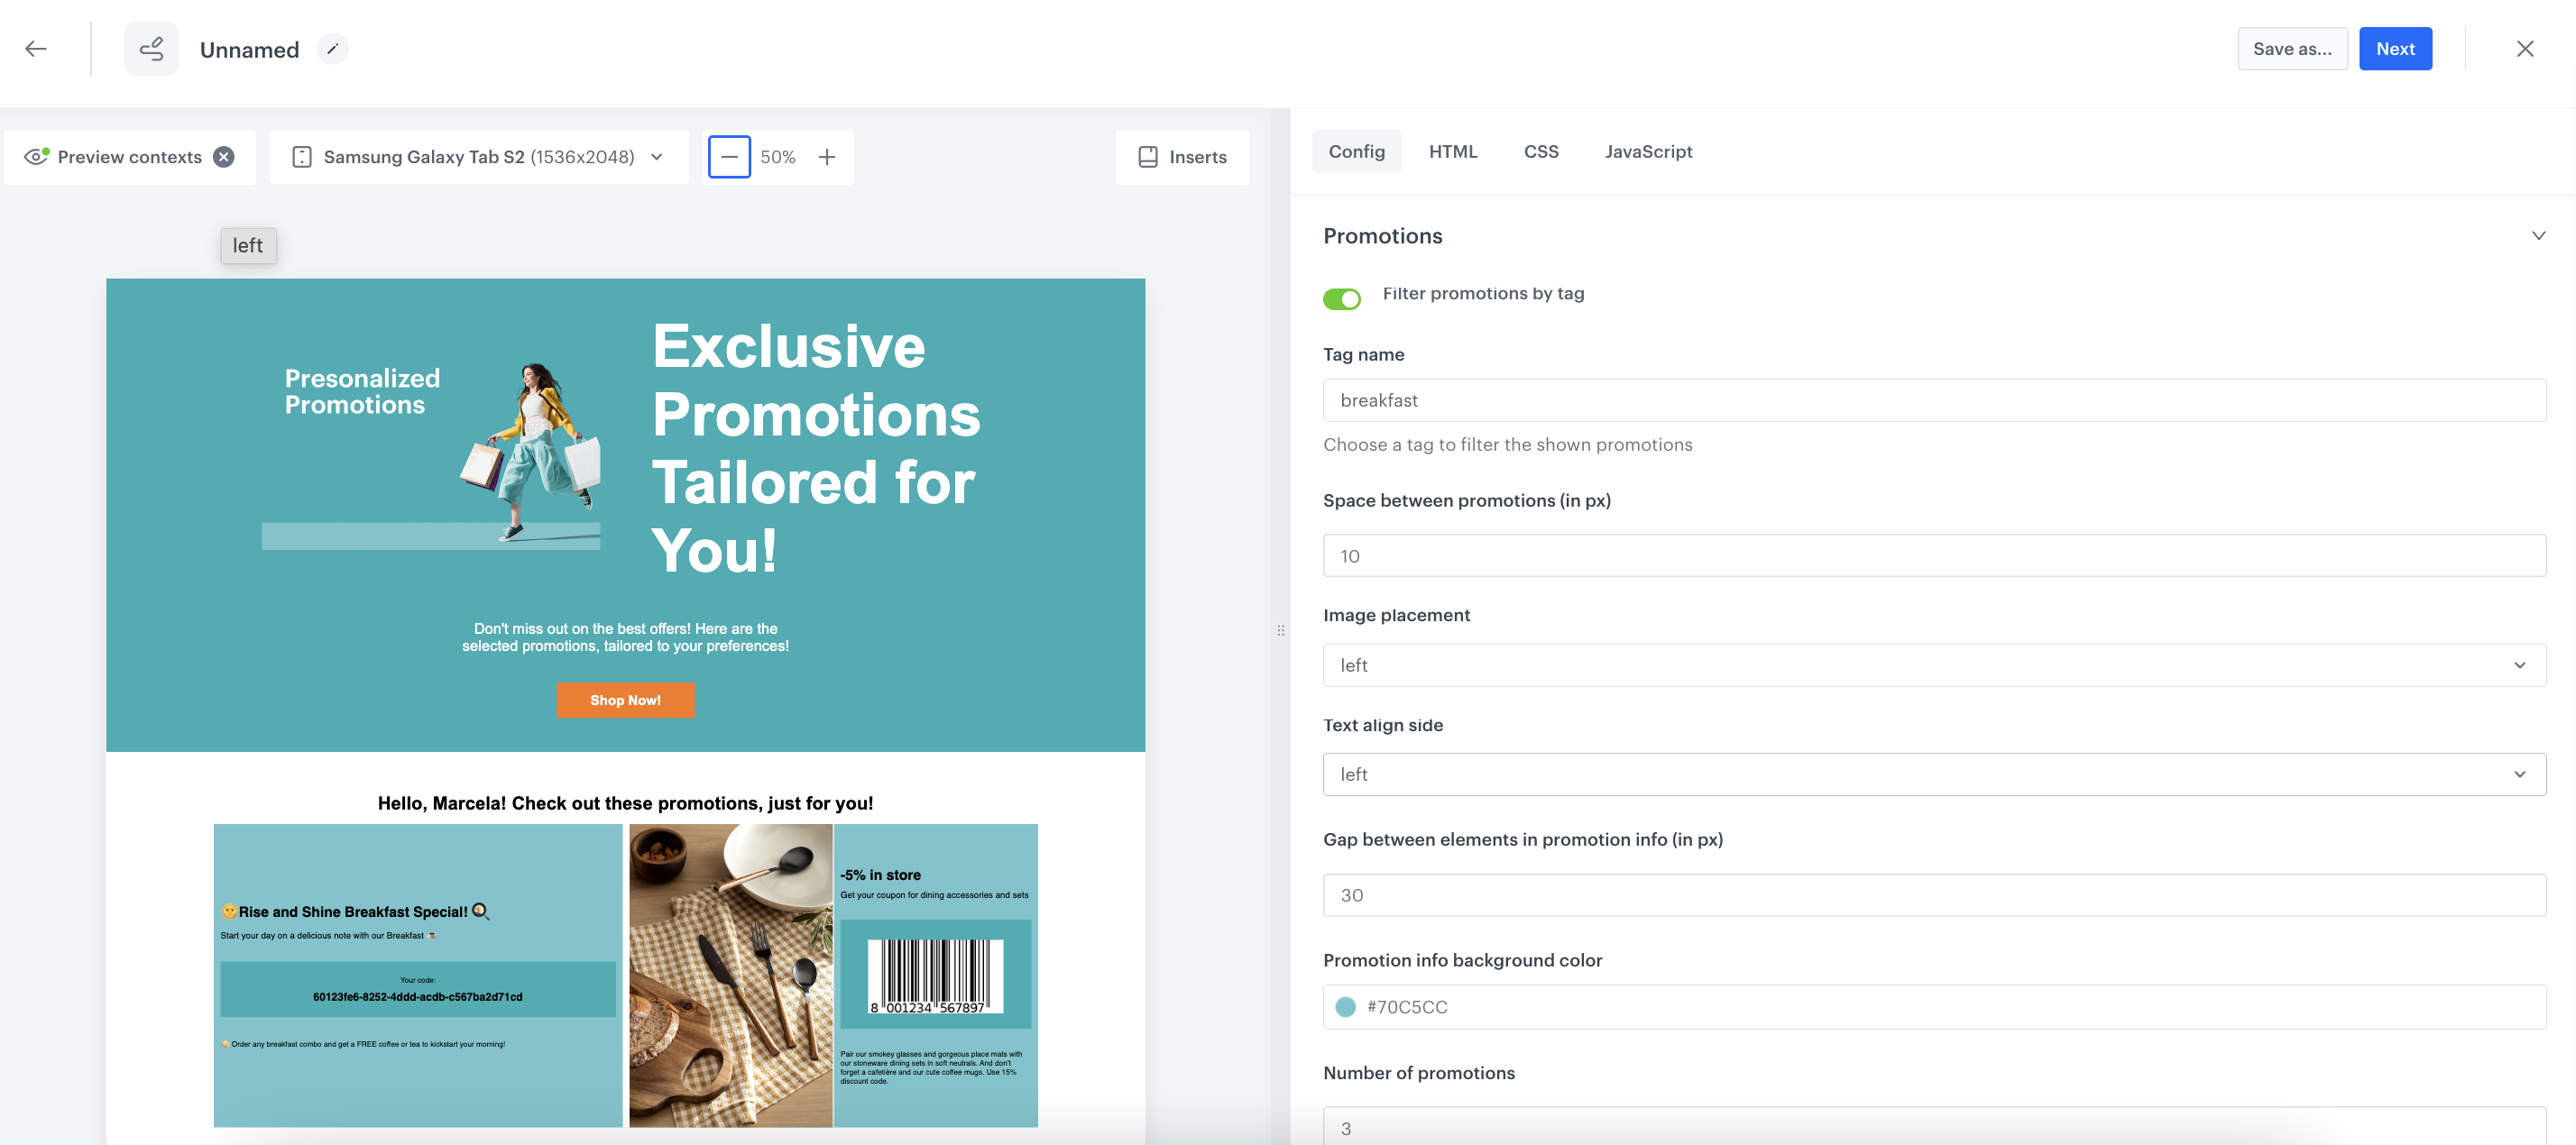Click the undo/history icon in toolbar
2576x1145 pixels.
coord(152,48)
